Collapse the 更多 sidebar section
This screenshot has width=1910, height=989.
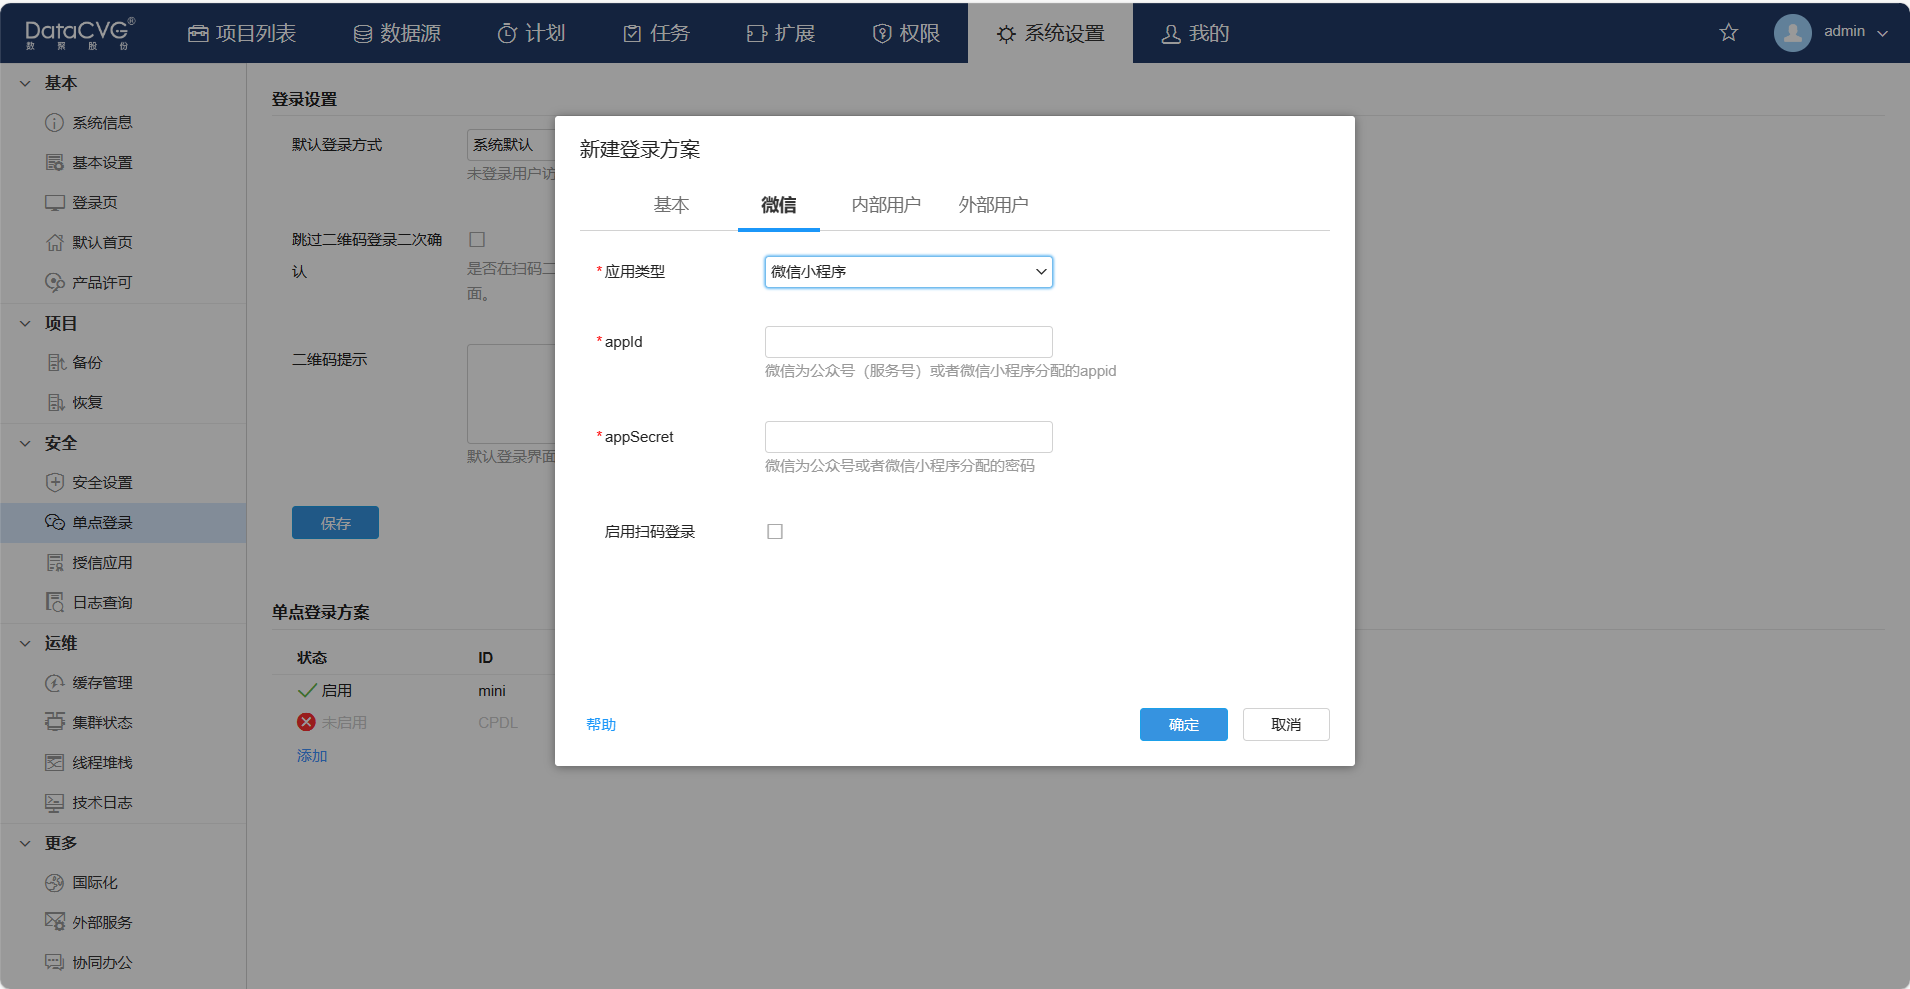pyautogui.click(x=25, y=843)
